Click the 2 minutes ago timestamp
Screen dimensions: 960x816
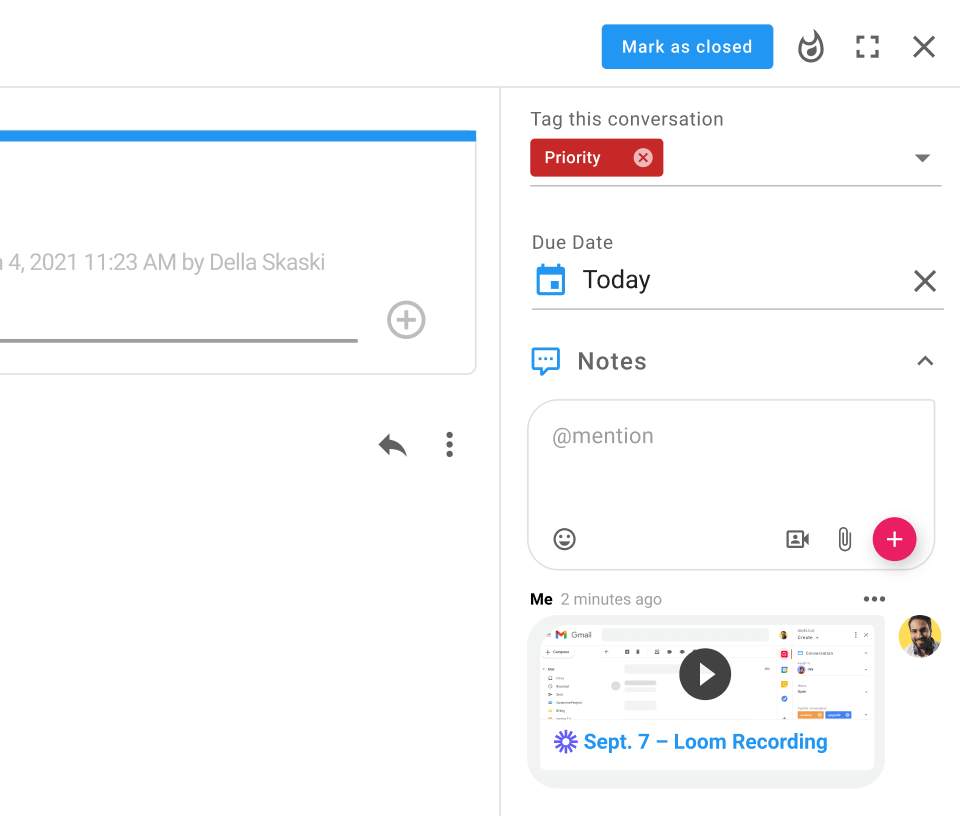611,599
